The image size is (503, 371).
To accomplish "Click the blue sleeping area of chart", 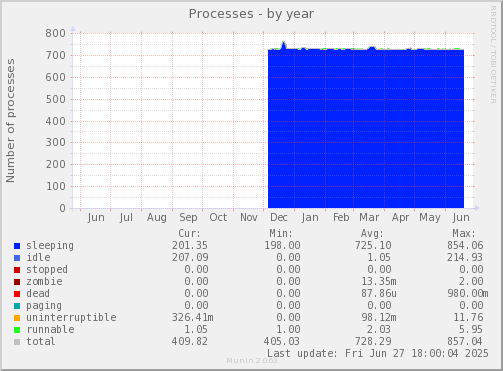I will pyautogui.click(x=366, y=129).
